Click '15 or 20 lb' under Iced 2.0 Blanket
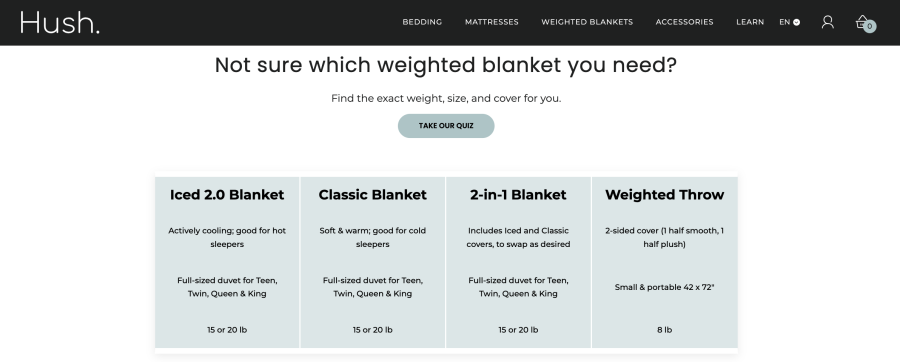 tap(227, 330)
